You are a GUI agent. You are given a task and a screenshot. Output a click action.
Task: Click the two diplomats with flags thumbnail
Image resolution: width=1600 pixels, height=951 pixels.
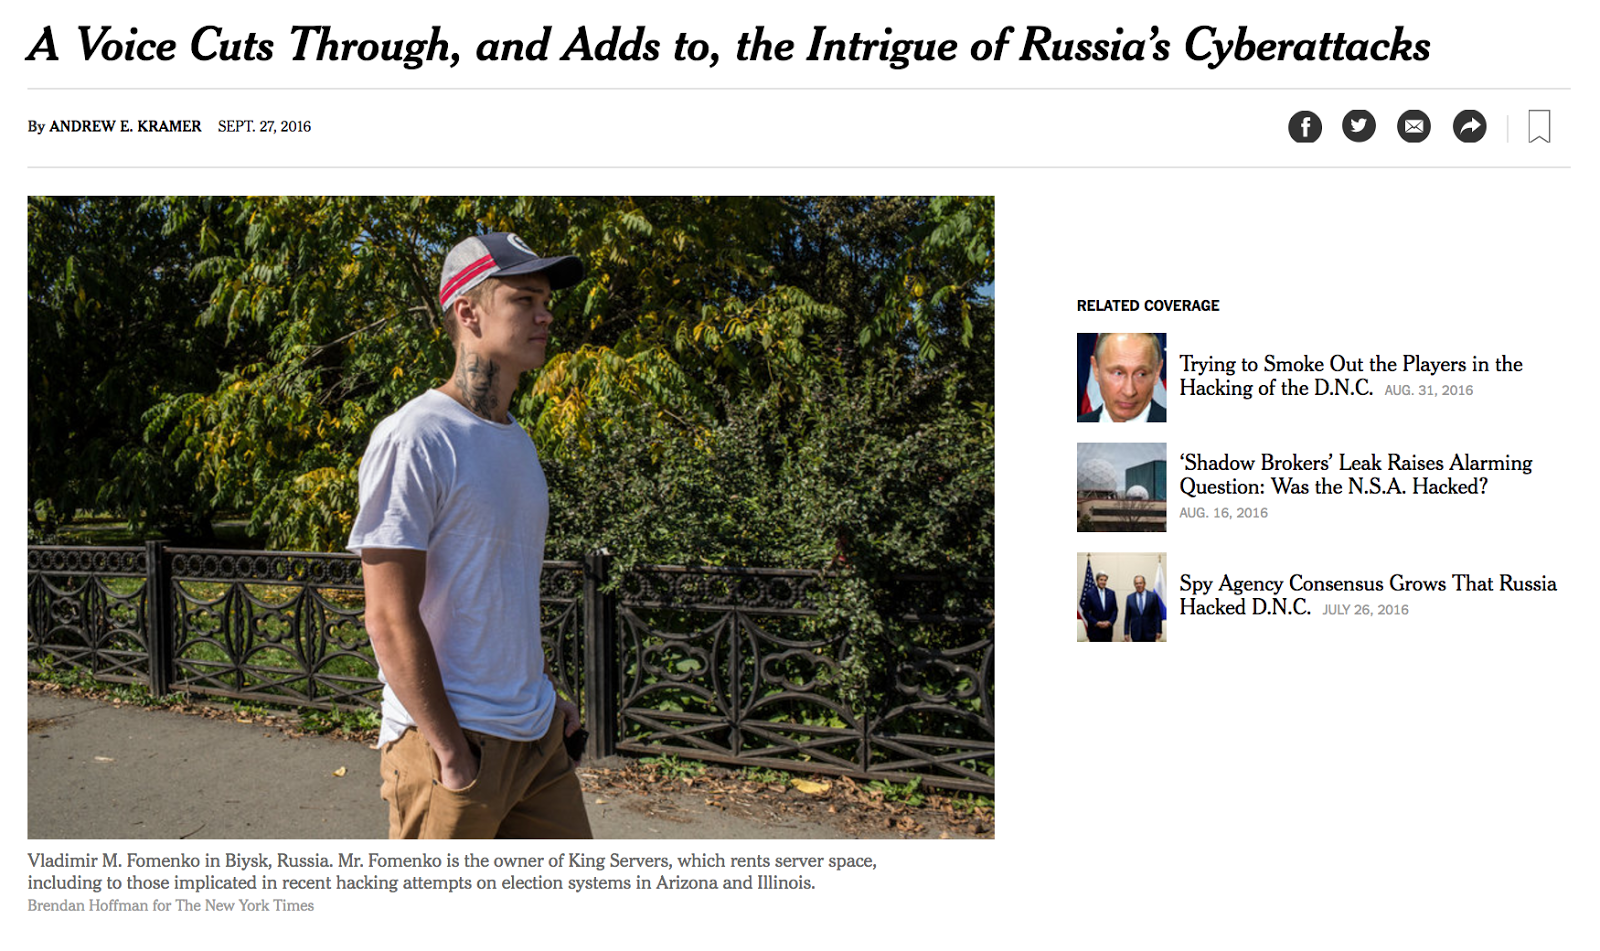click(x=1121, y=597)
